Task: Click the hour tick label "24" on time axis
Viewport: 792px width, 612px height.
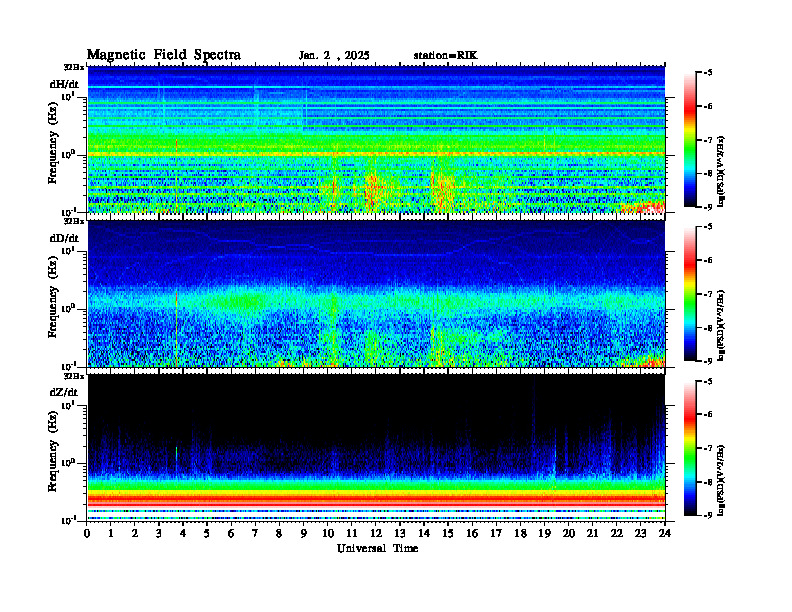Action: point(665,534)
